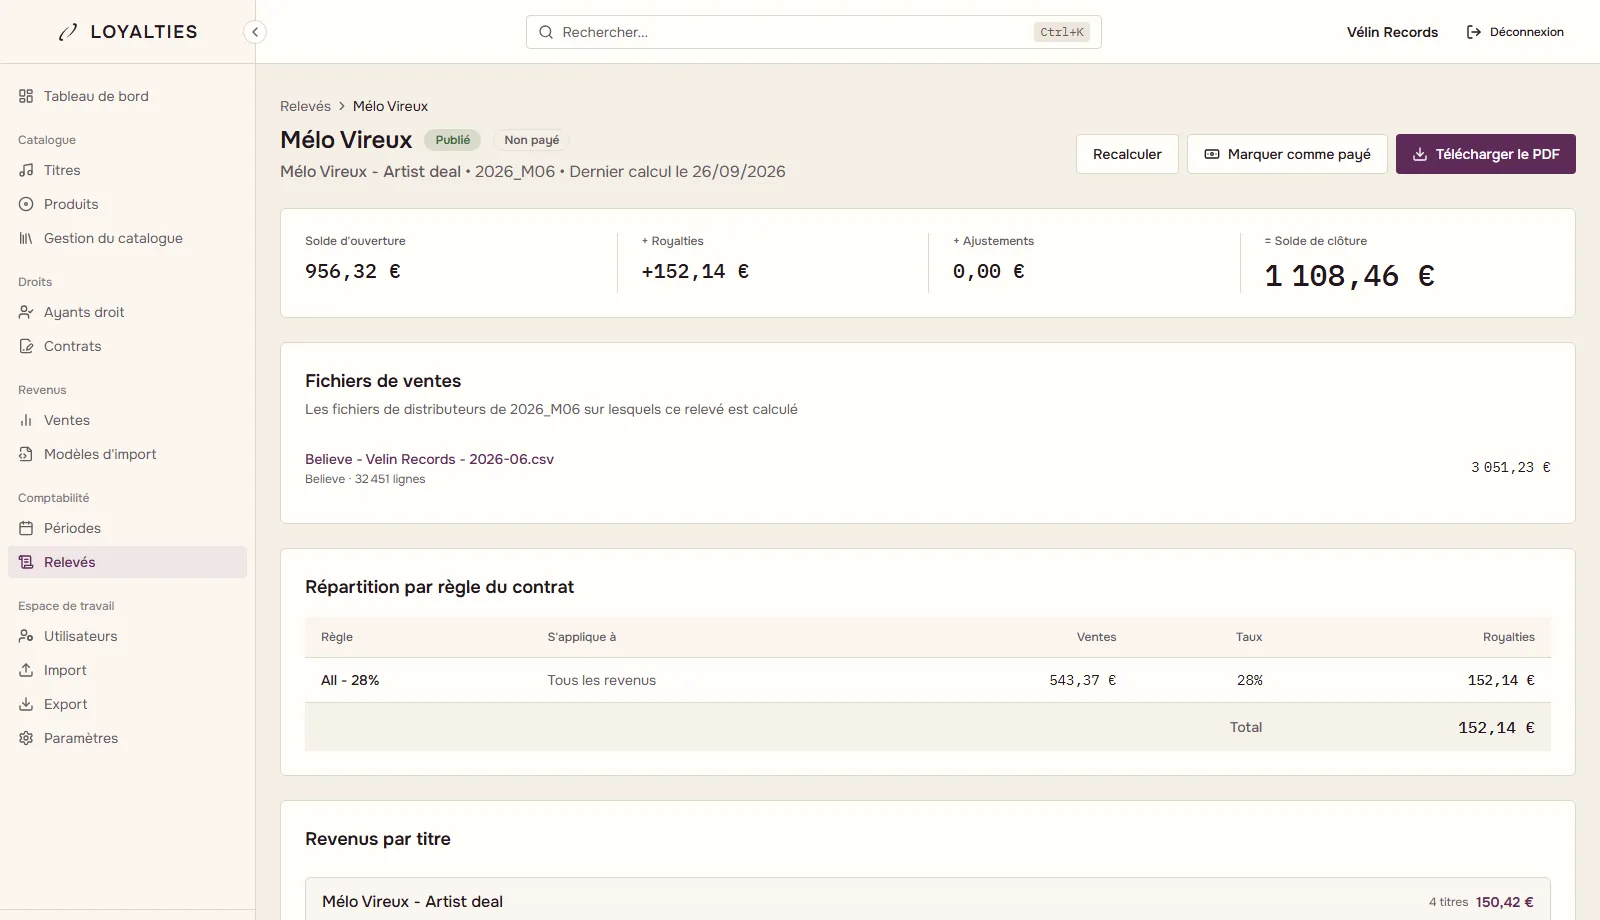Click the Gestion du catalogue library icon
Viewport: 1600px width, 920px height.
coord(26,238)
